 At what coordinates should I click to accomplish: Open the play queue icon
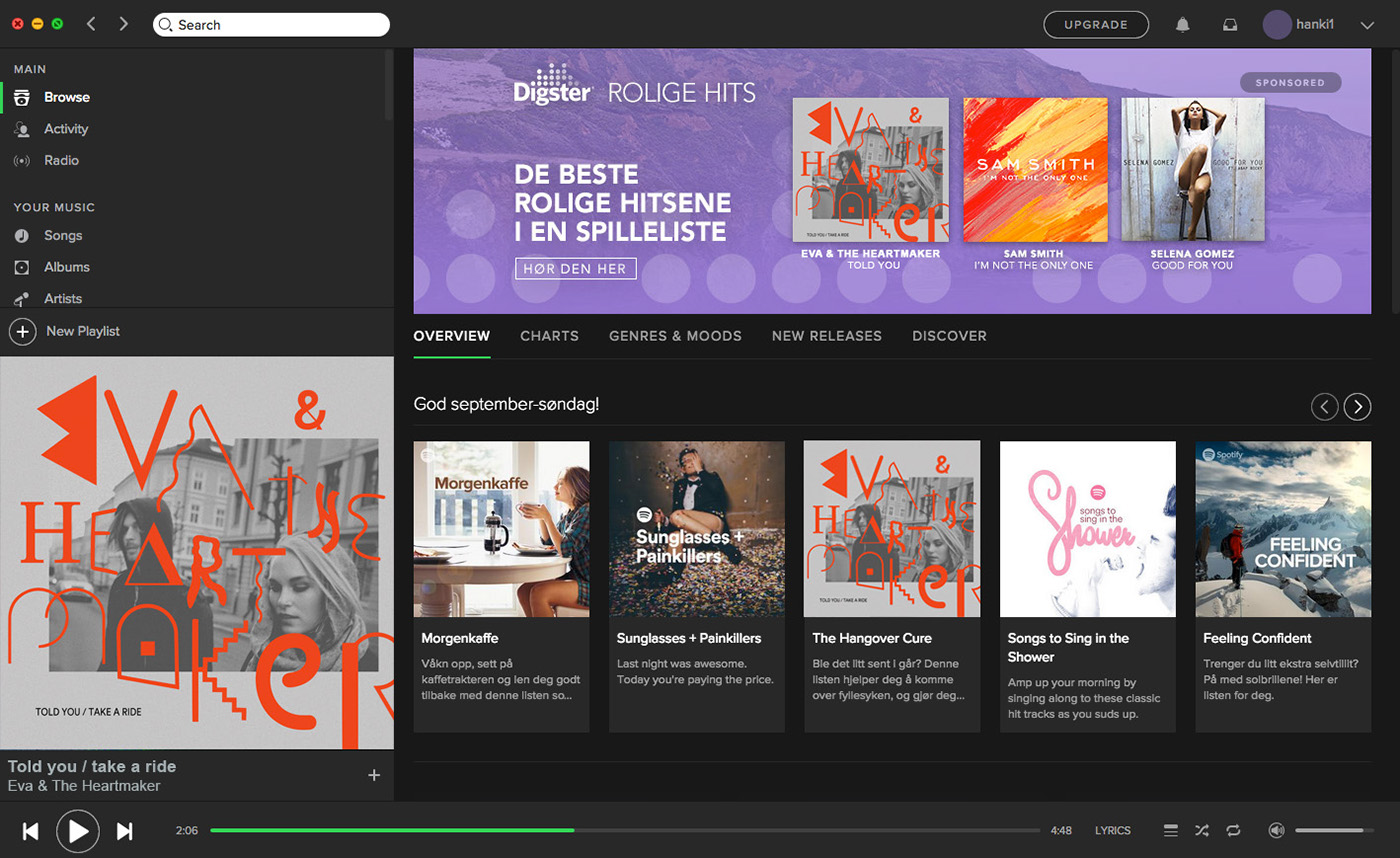[1171, 830]
